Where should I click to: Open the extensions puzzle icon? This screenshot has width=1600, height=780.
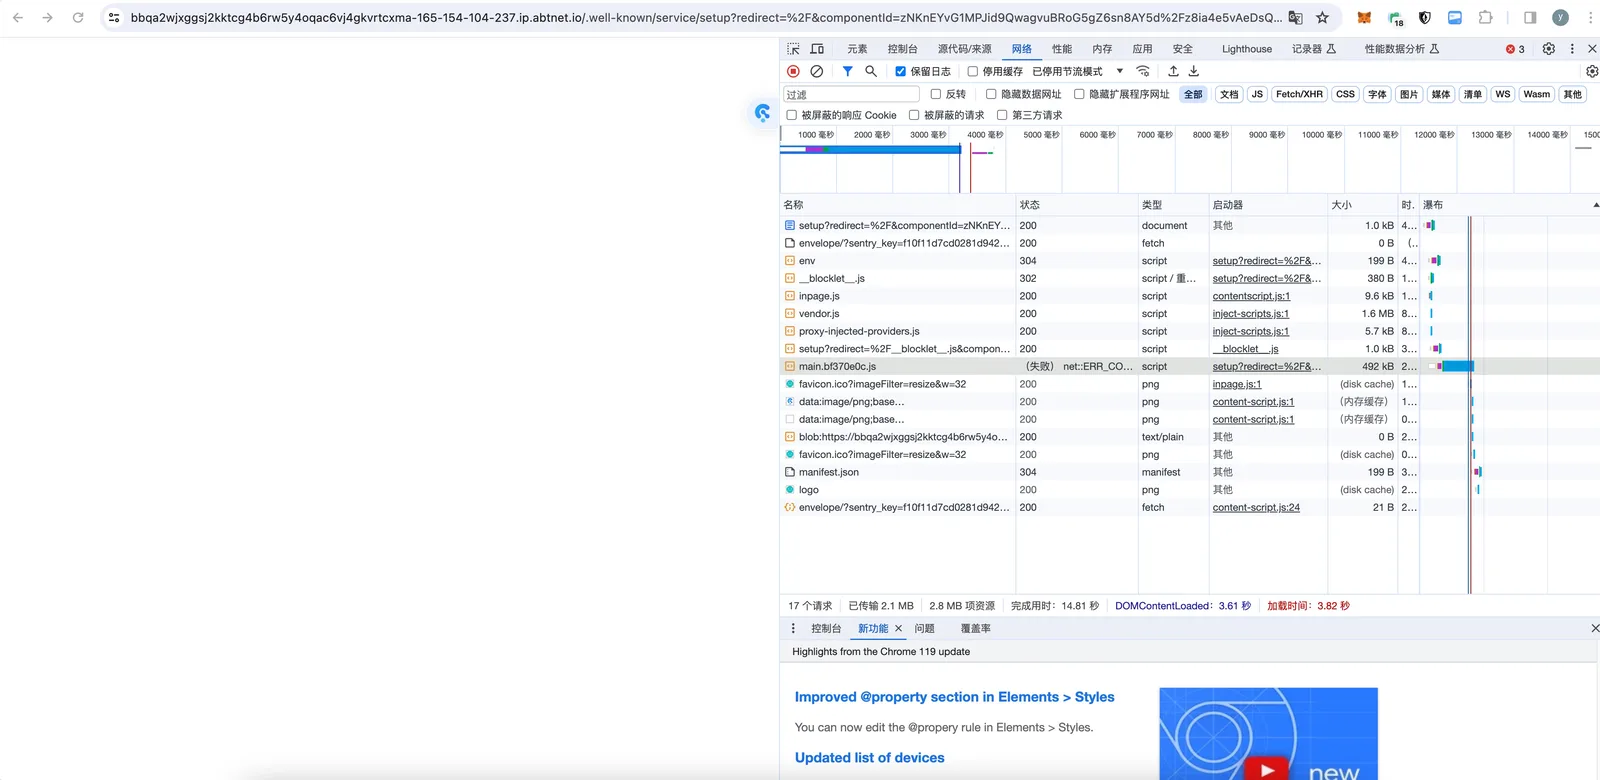[x=1486, y=18]
